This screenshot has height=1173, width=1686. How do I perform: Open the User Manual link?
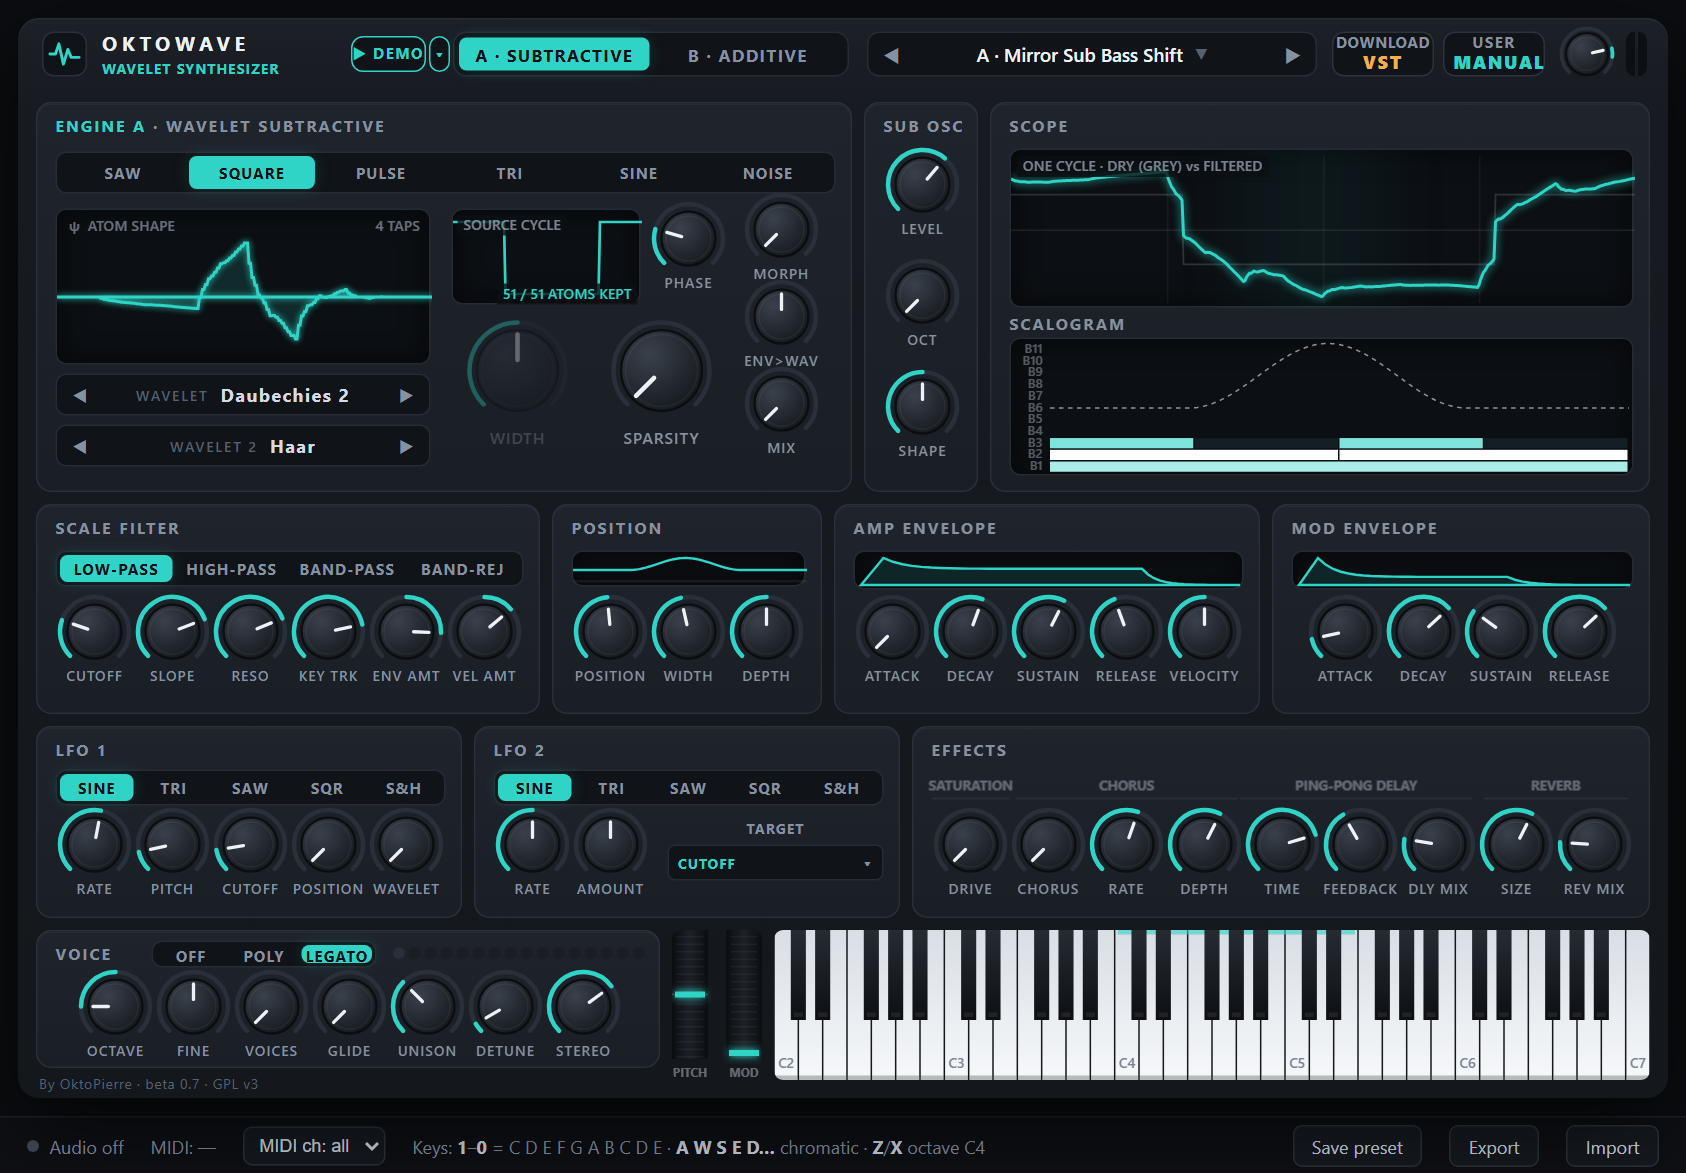(x=1494, y=54)
